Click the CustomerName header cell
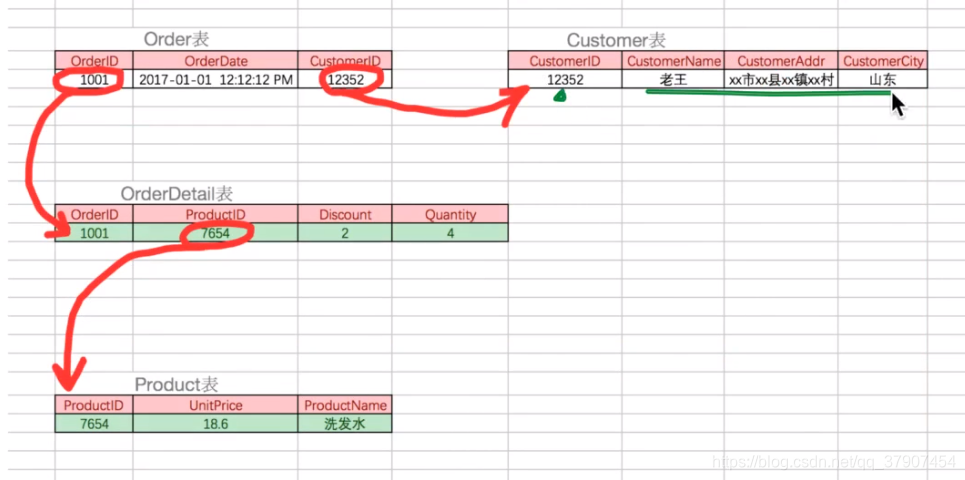 pyautogui.click(x=673, y=61)
